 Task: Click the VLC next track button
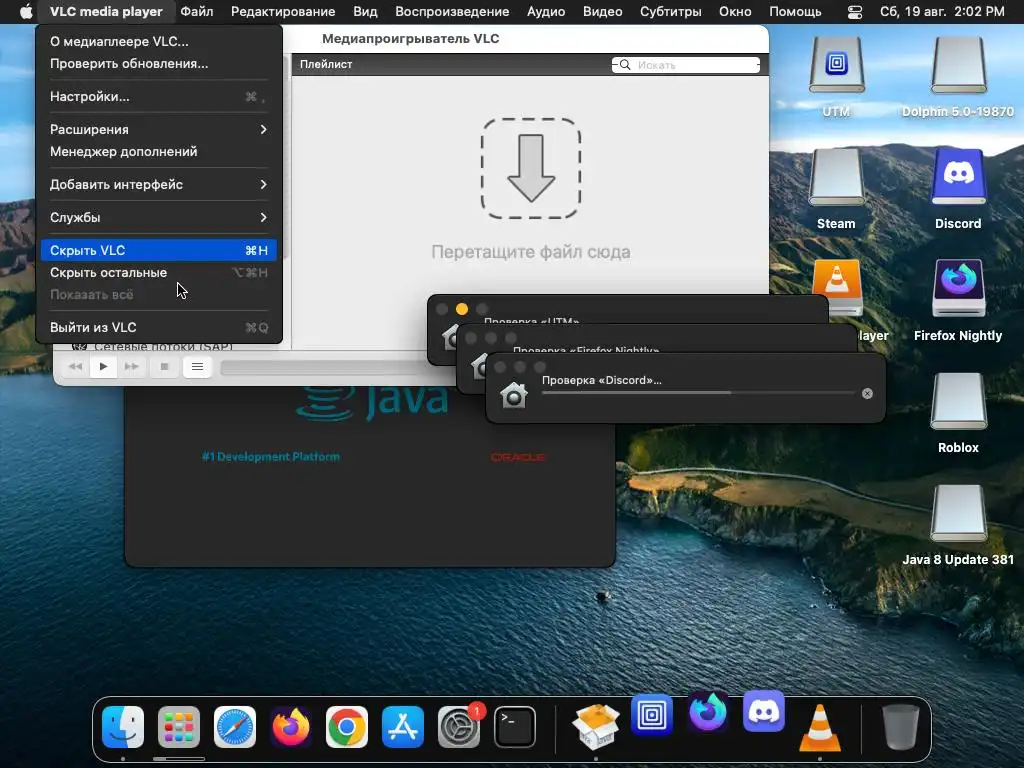131,366
